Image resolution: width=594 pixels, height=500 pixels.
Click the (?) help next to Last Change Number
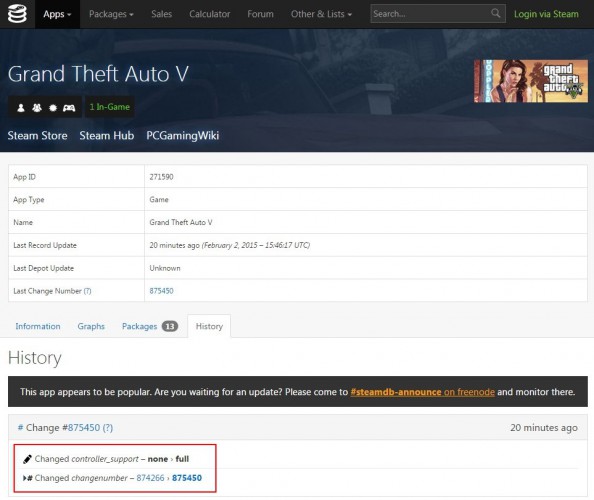pyautogui.click(x=88, y=291)
